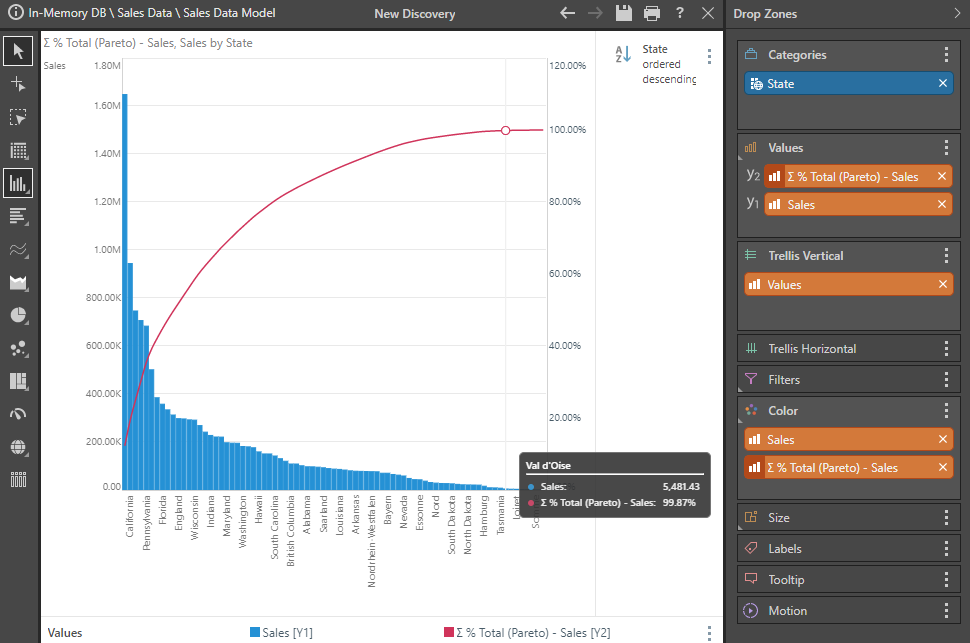Toggle the State descending sort icon
The width and height of the screenshot is (970, 643).
coord(622,55)
